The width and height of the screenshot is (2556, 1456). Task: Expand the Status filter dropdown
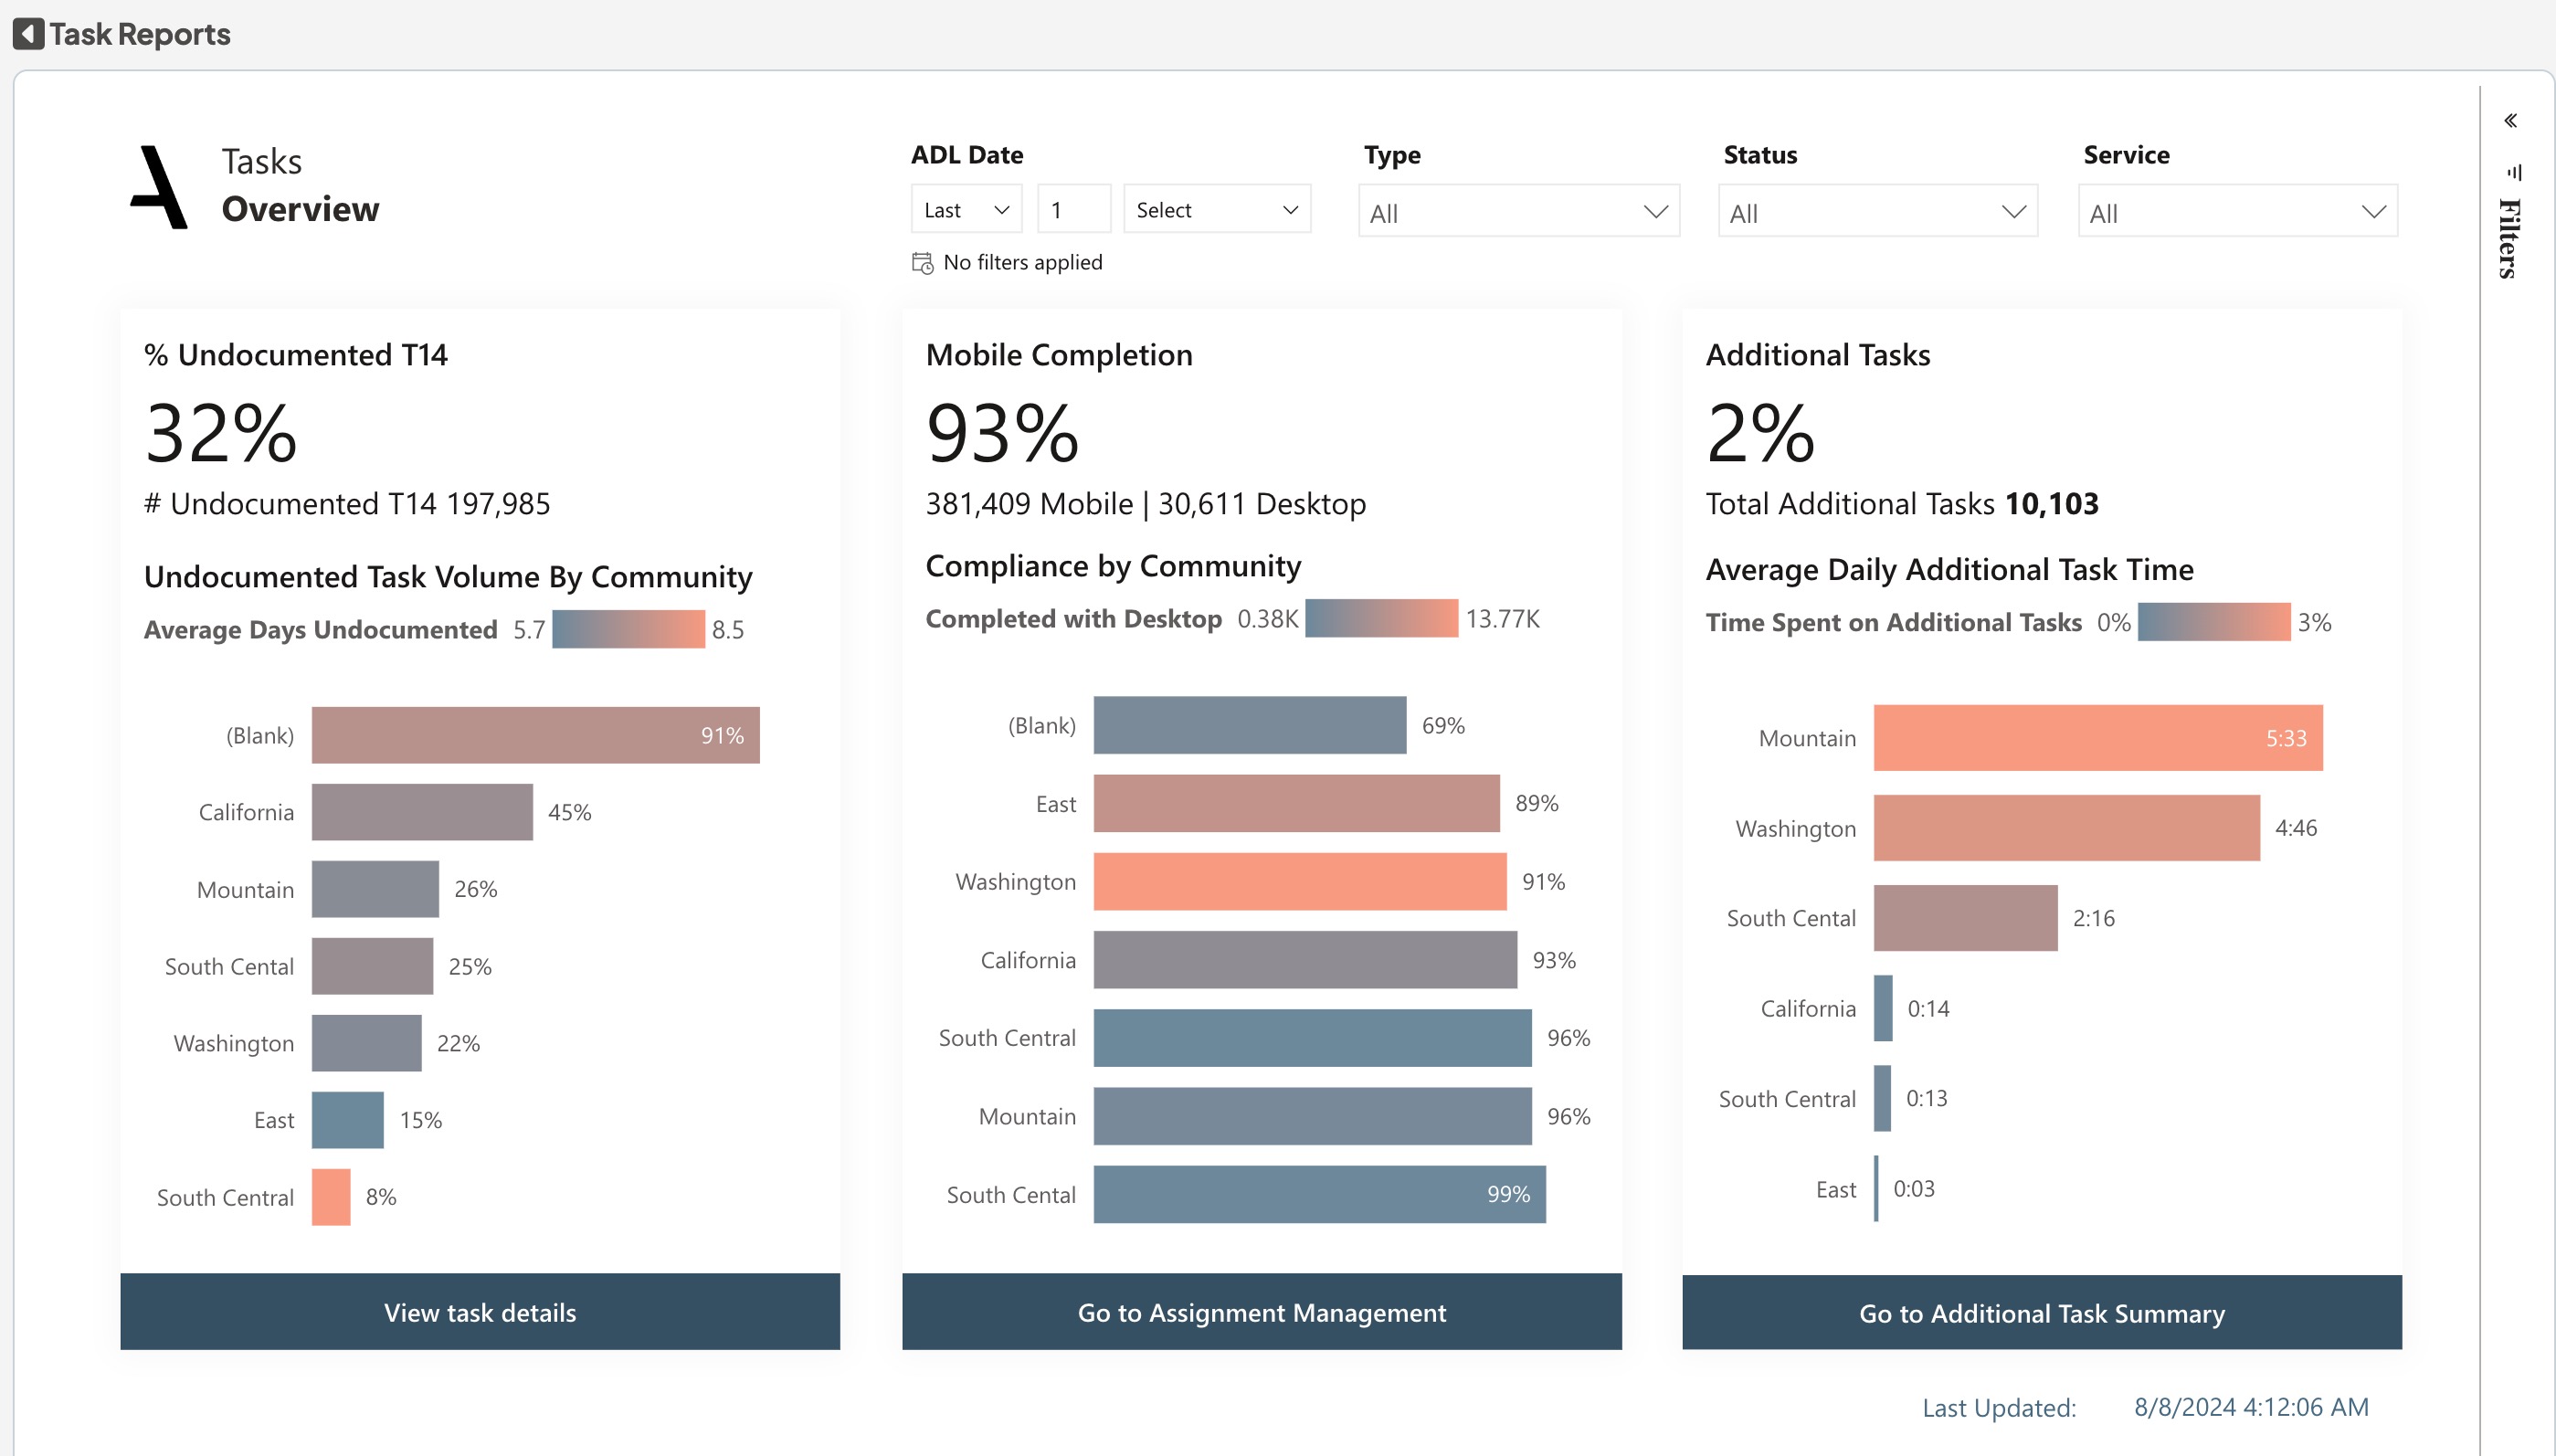pos(1877,212)
